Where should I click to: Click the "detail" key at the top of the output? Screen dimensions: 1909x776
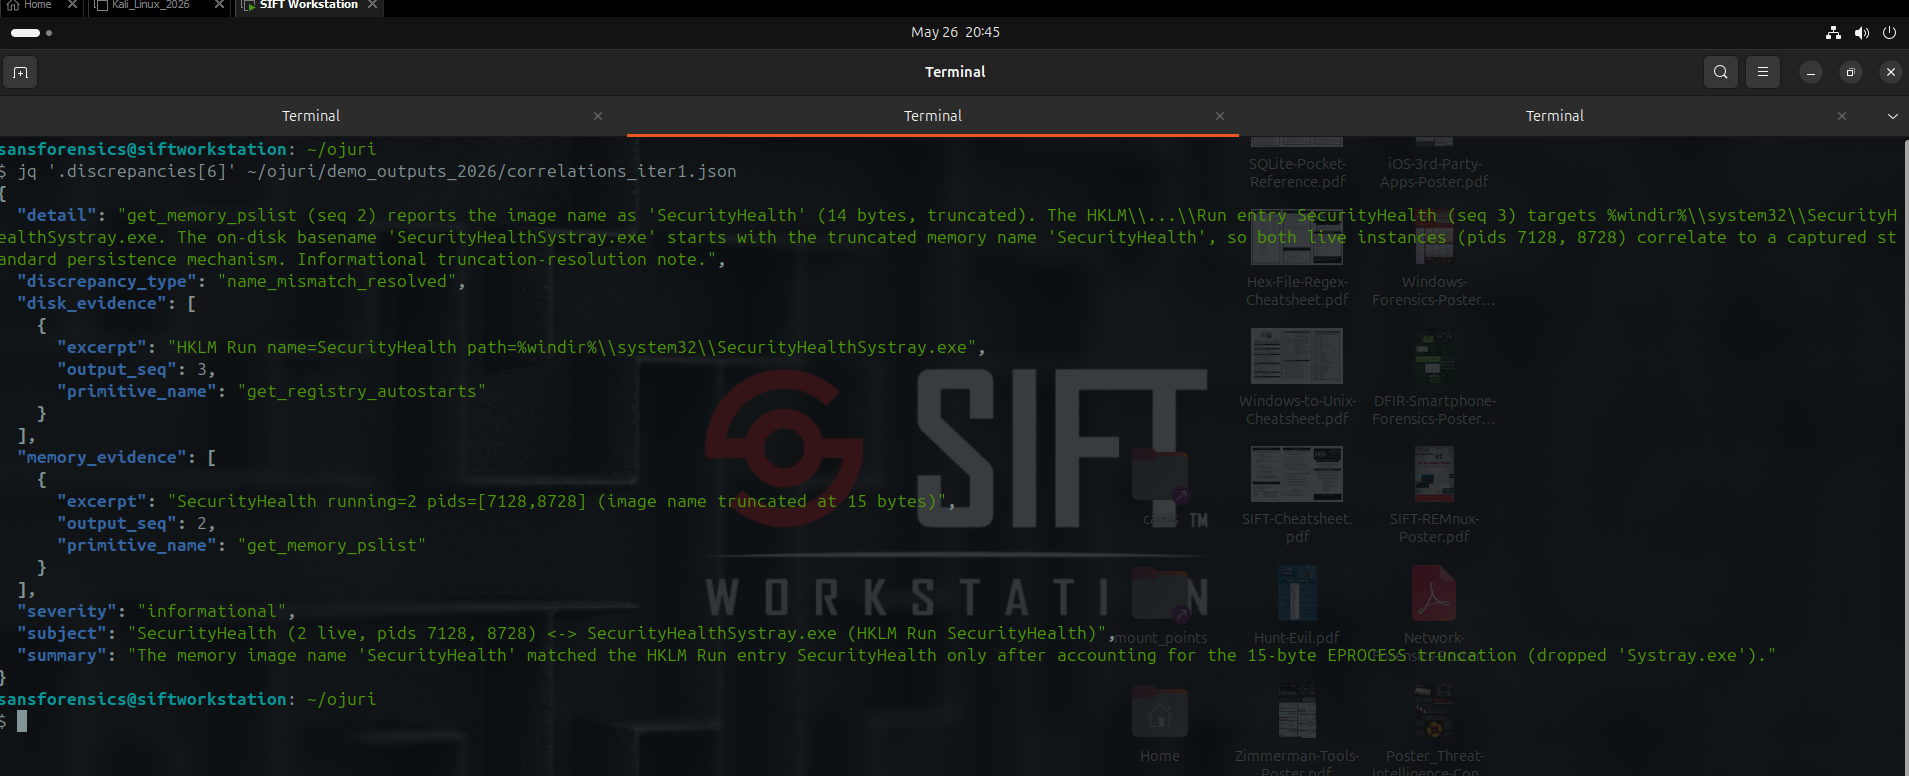pos(57,216)
